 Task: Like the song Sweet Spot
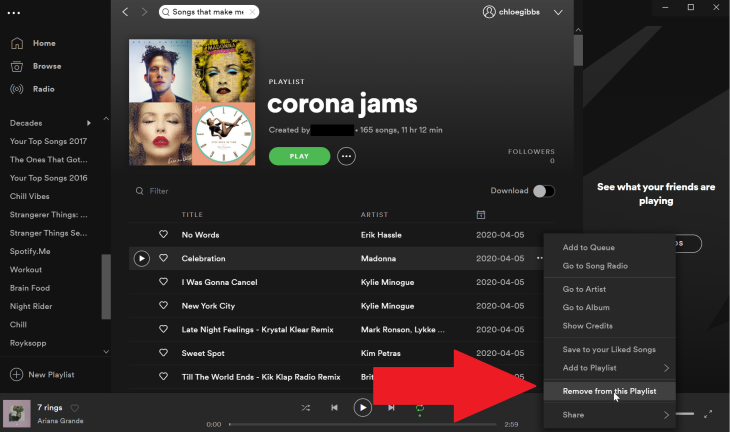tap(163, 353)
